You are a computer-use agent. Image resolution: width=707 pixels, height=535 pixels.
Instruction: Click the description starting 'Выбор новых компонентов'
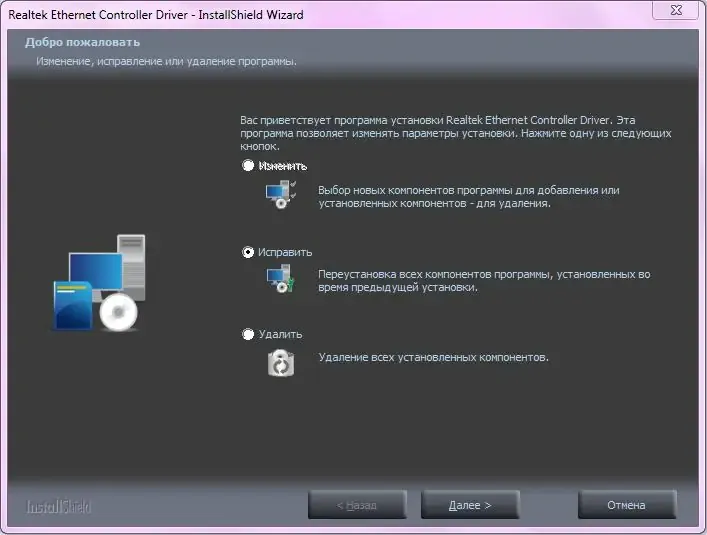click(x=469, y=197)
